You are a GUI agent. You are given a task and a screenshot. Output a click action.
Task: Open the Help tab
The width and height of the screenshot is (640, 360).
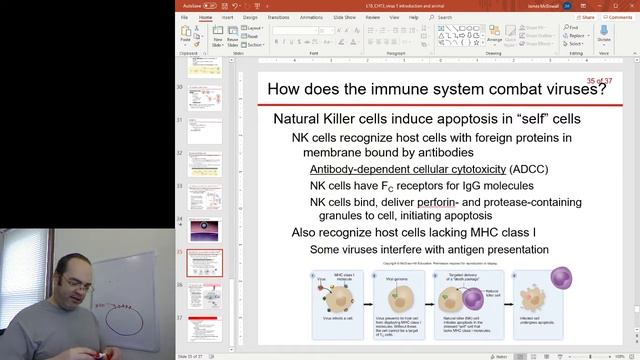tap(413, 18)
